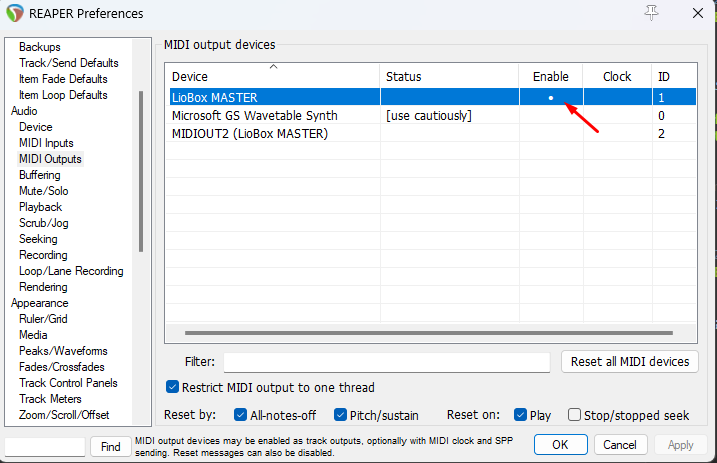
Task: Click the Find button
Action: coord(111,447)
